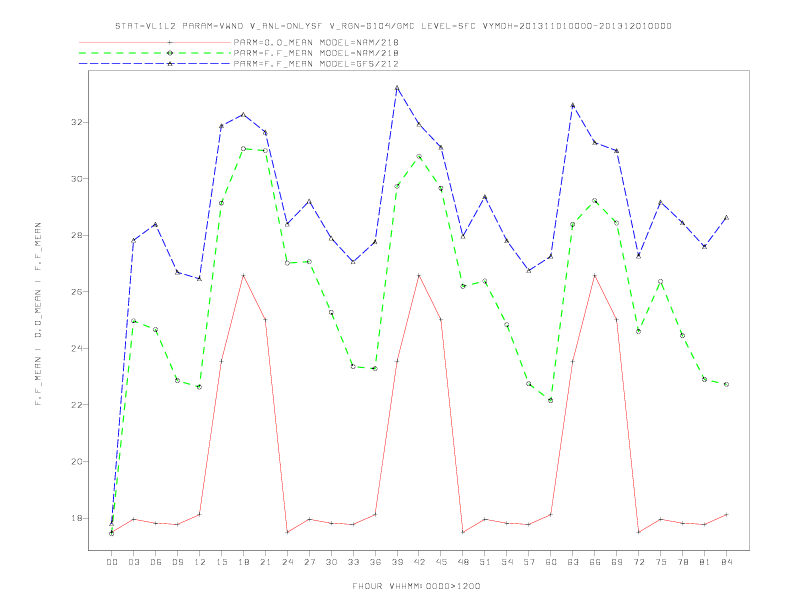Click x-axis tick label 15
Screen dimensions: 792x612
coord(221,562)
